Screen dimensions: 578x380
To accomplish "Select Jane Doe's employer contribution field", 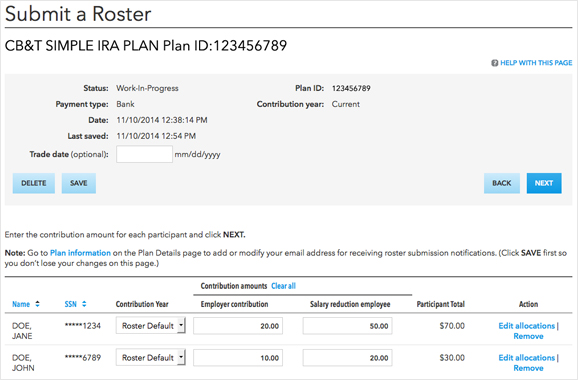I will [x=238, y=326].
